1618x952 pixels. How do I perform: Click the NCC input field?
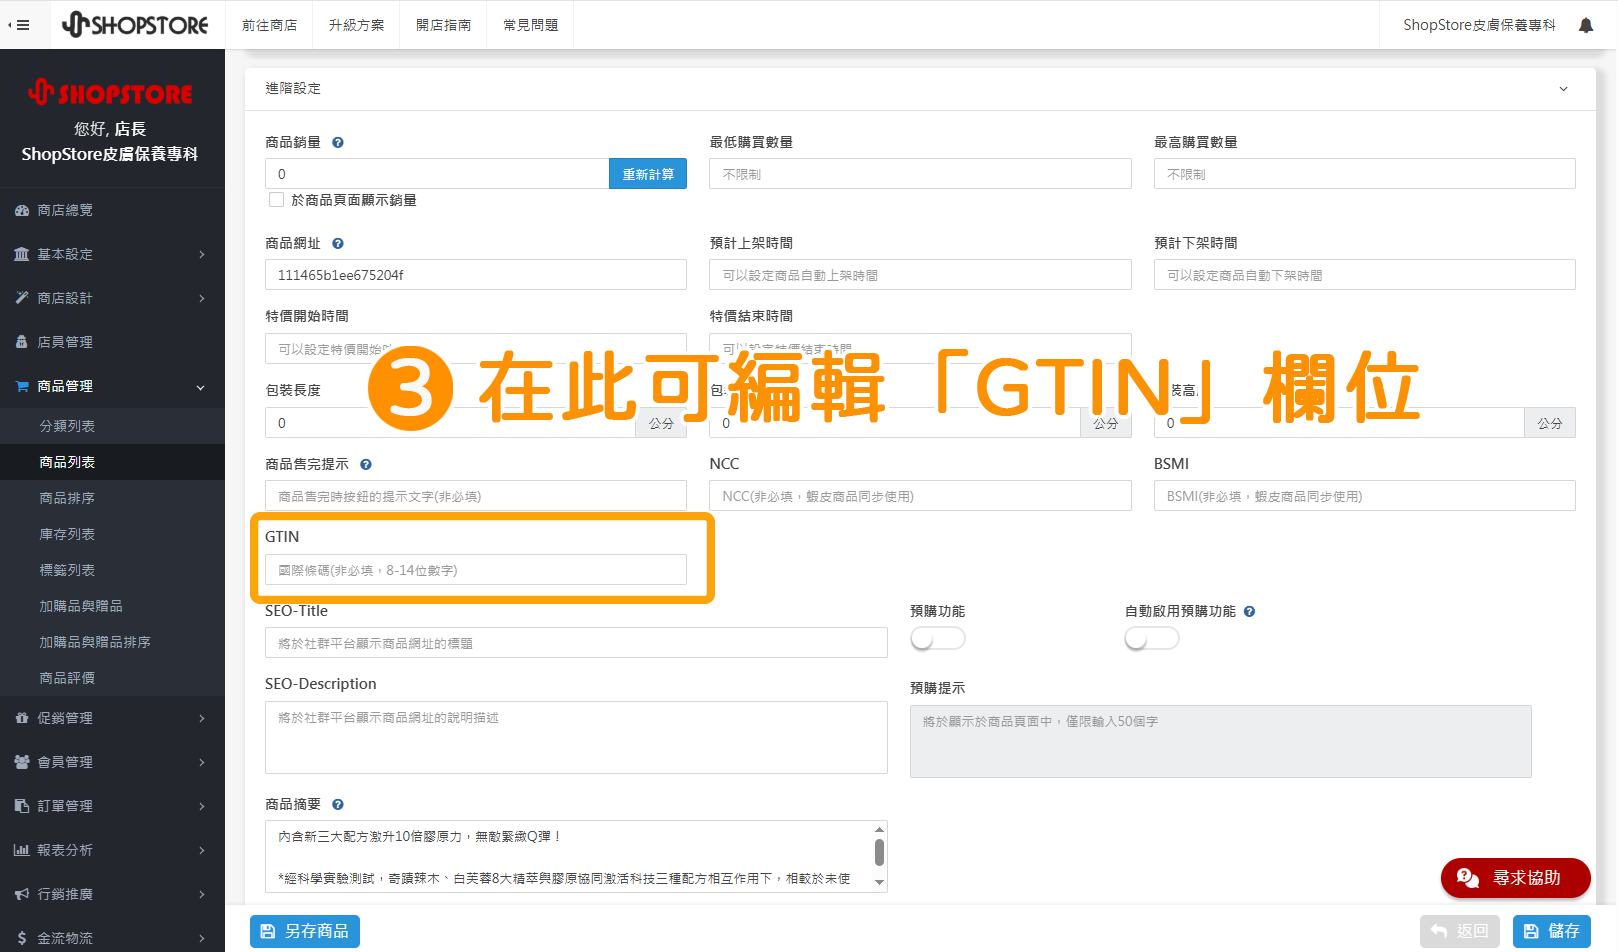coord(920,496)
